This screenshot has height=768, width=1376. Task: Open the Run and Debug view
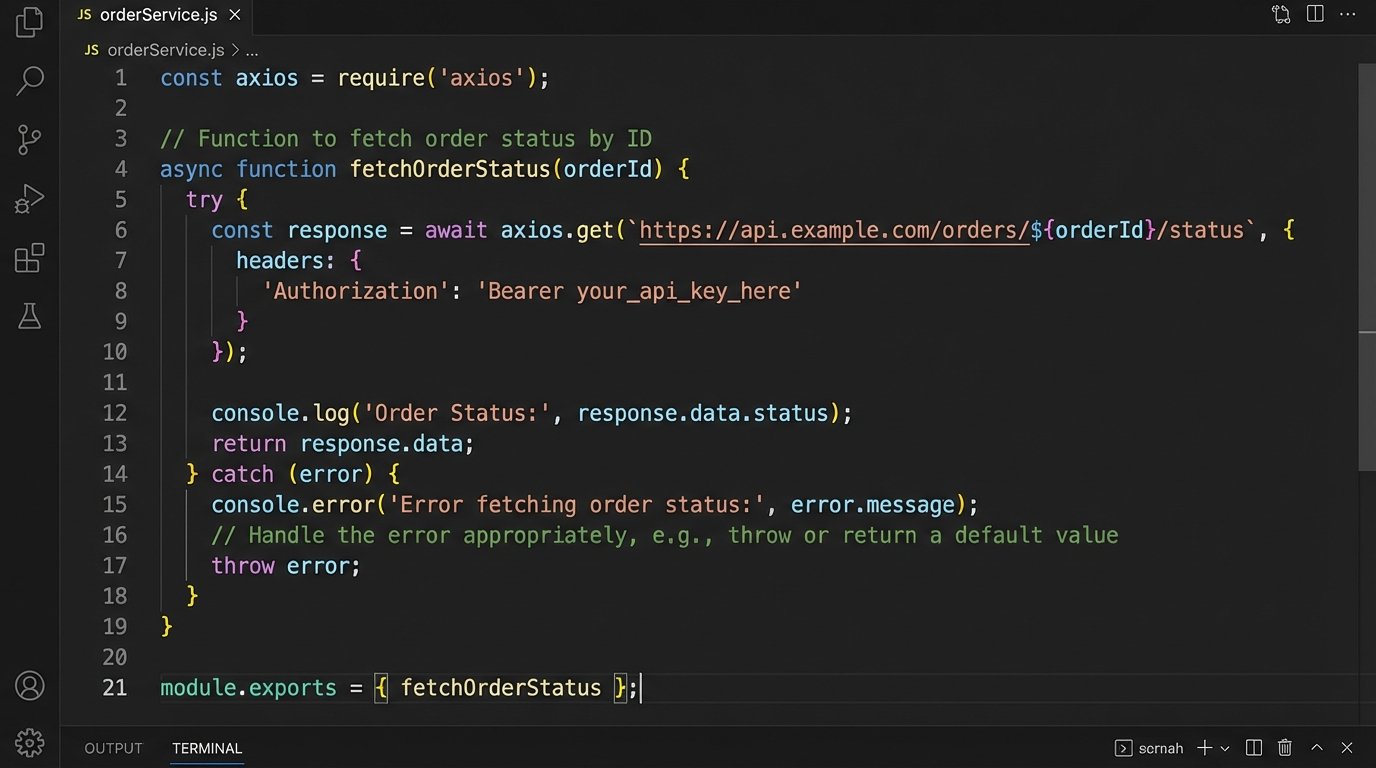30,199
